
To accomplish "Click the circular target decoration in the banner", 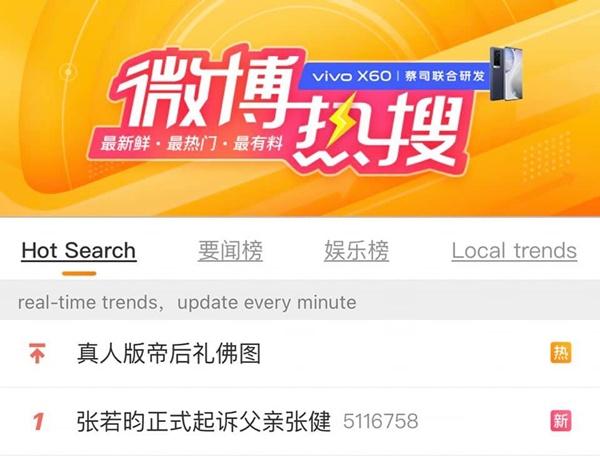I will coord(68,72).
